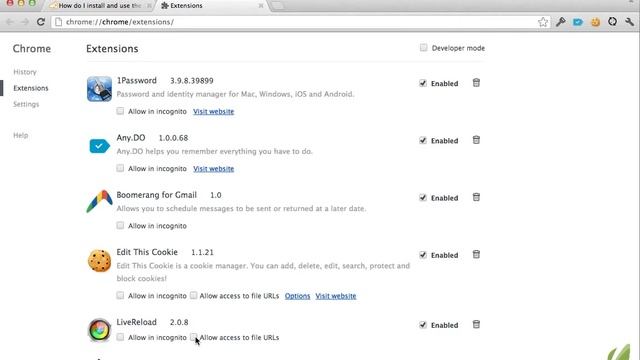Viewport: 640px width, 360px height.
Task: Remove Any.DO with its trash icon
Action: click(x=476, y=140)
